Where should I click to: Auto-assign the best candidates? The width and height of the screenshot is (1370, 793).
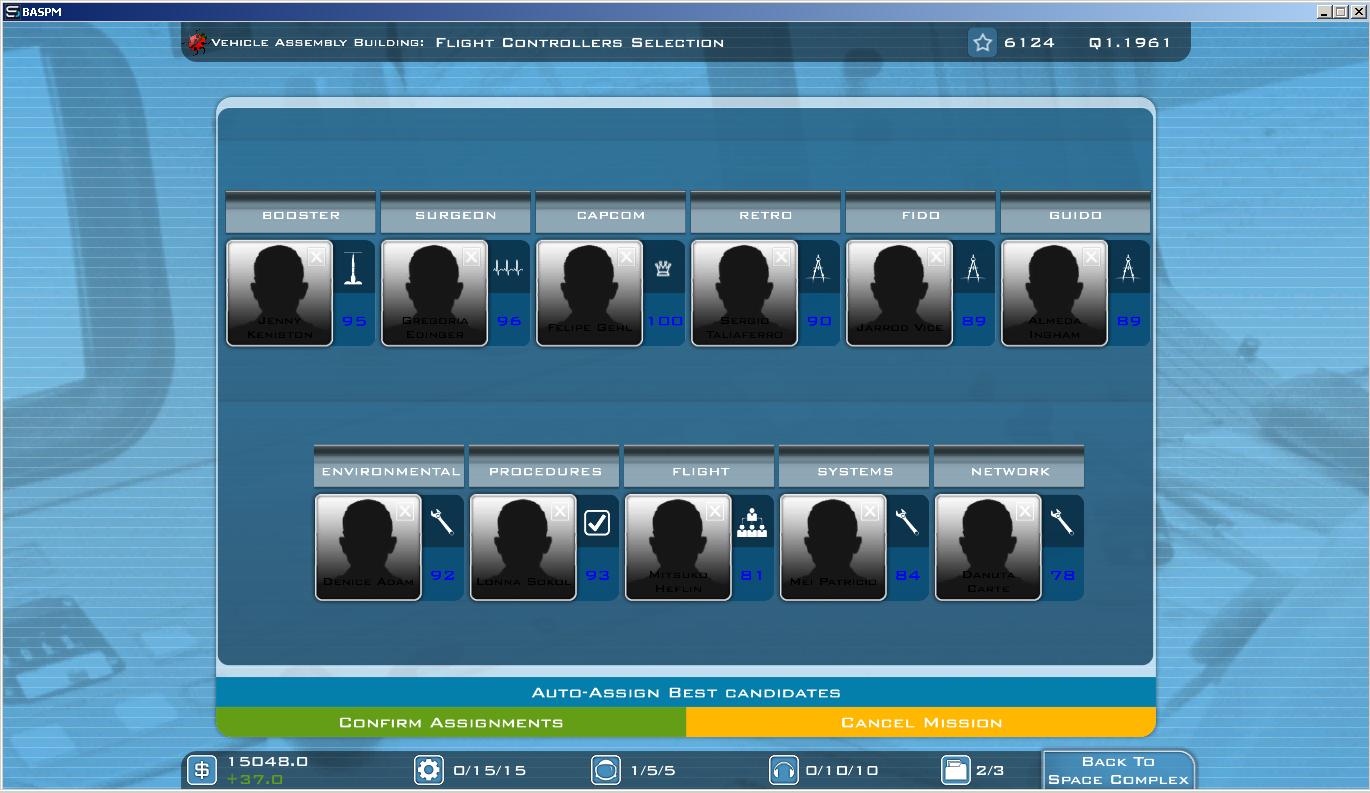pyautogui.click(x=686, y=692)
